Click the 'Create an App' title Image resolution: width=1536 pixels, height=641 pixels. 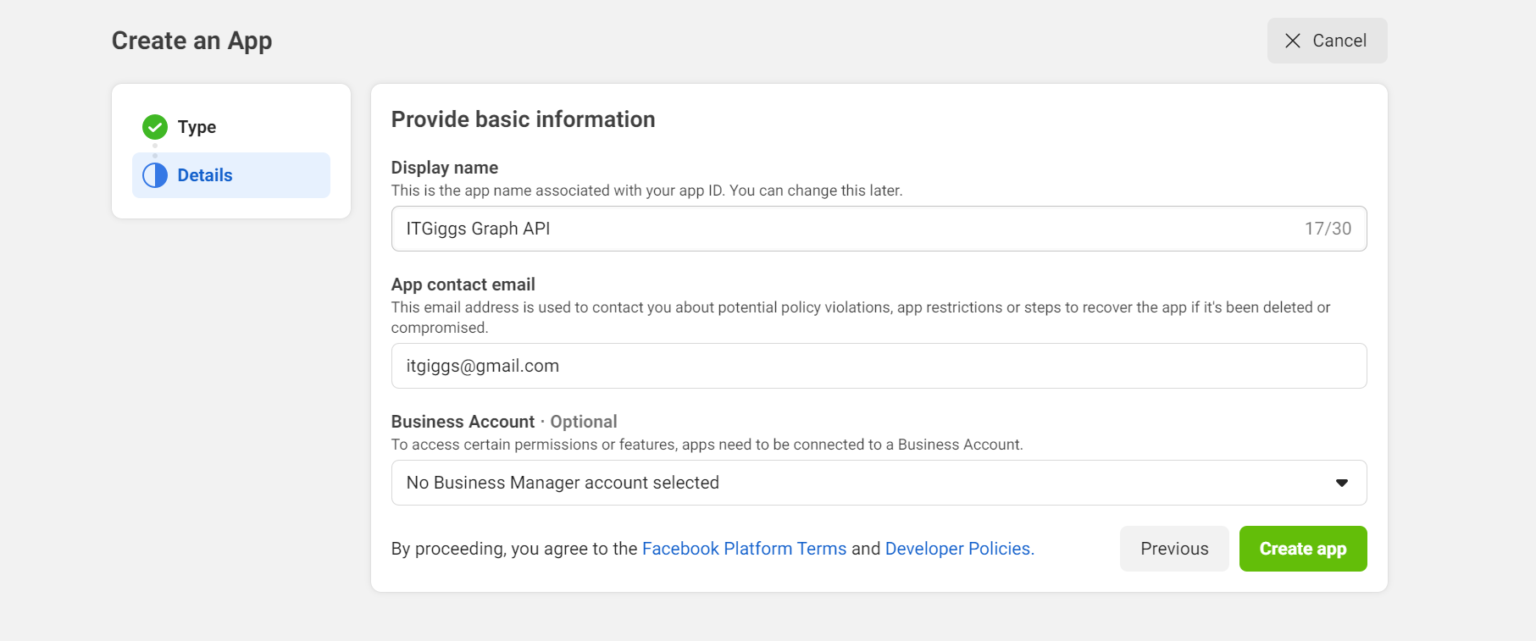click(192, 40)
